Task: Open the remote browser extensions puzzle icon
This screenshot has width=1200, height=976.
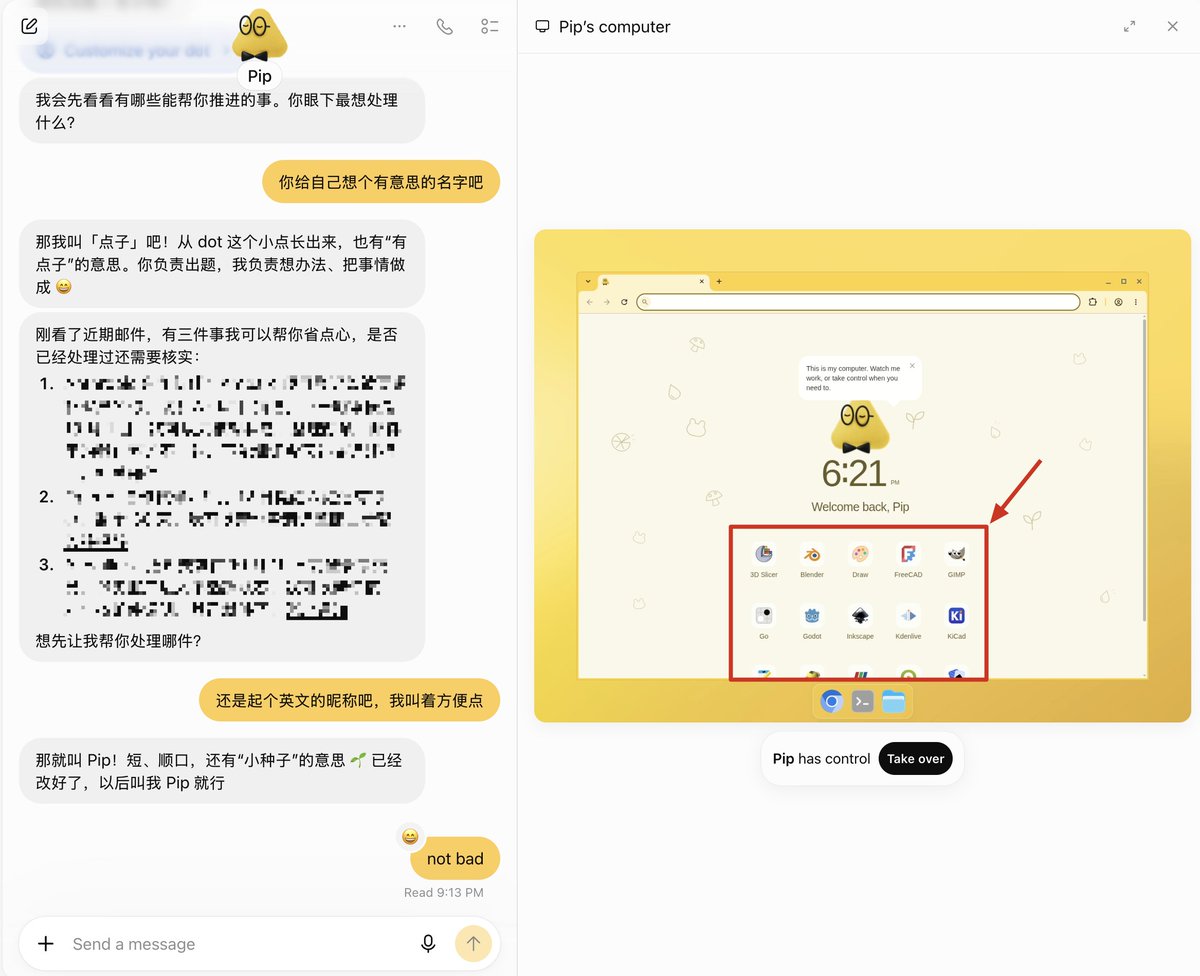Action: tap(1094, 302)
